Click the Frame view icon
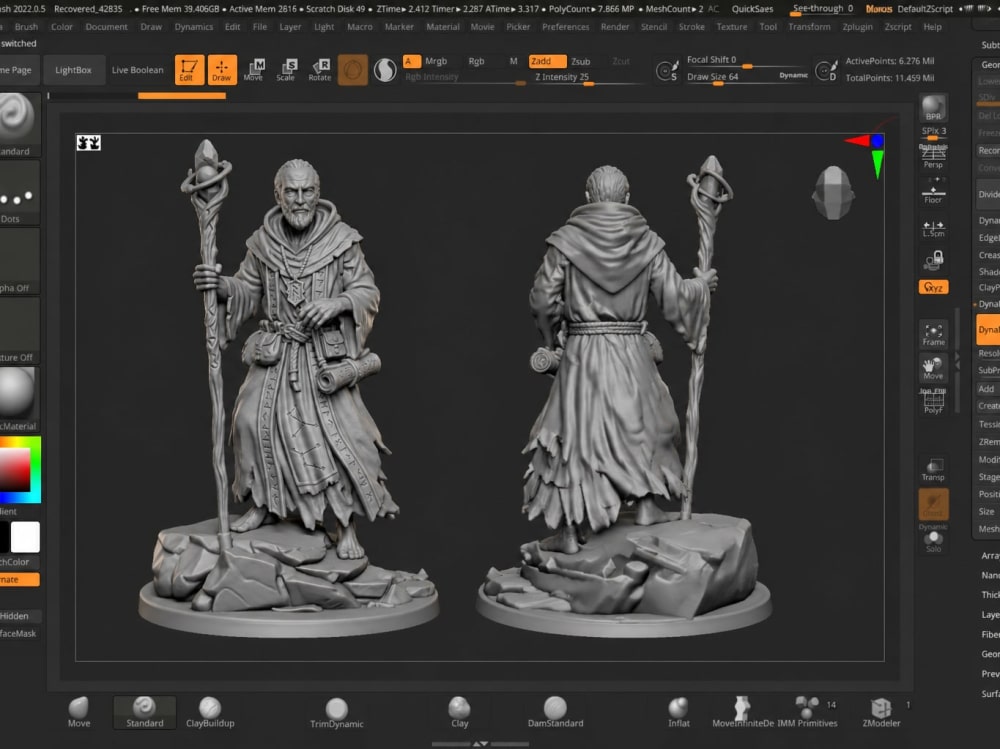 pos(933,334)
